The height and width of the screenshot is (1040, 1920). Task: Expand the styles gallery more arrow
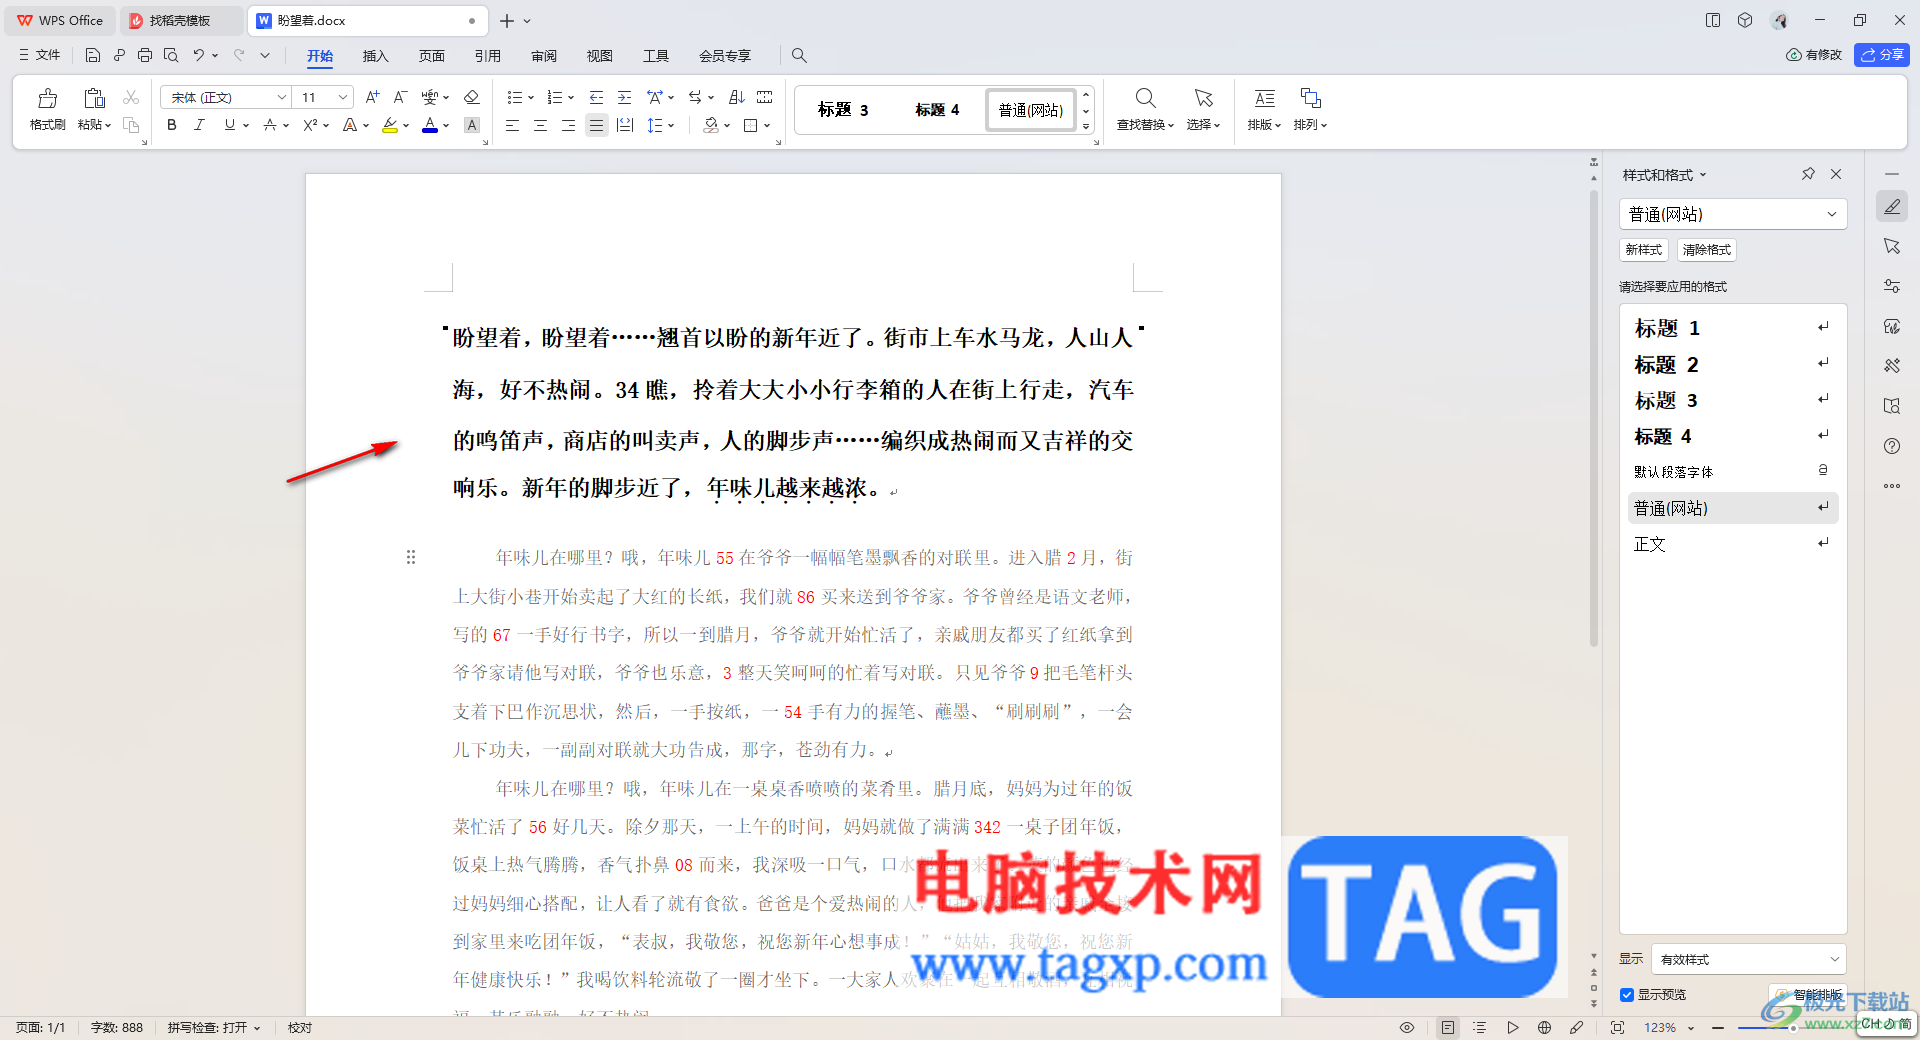tap(1086, 127)
